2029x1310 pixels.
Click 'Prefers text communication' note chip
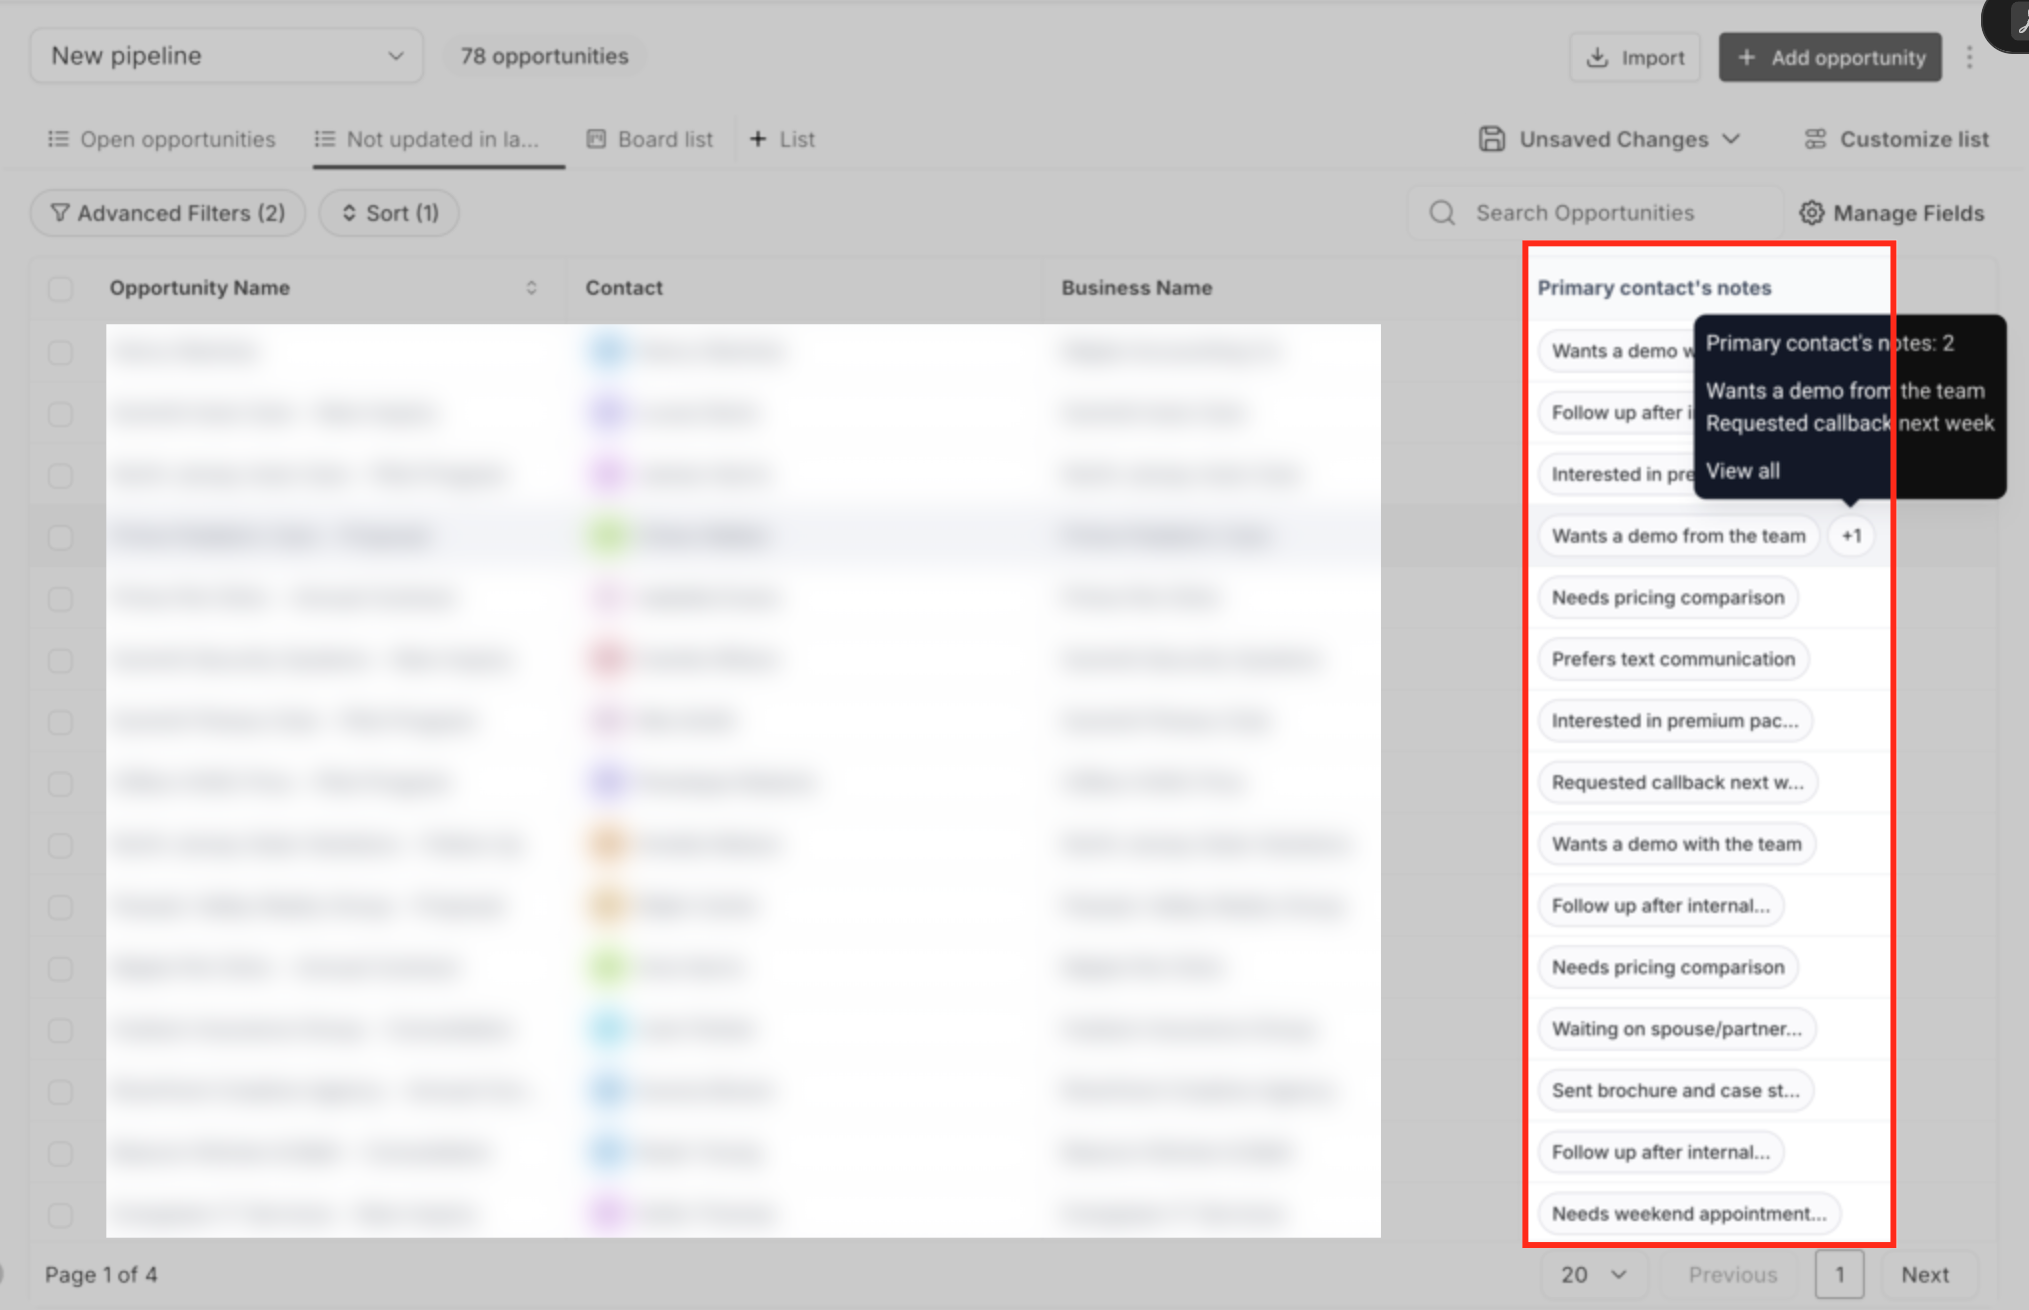1674,659
